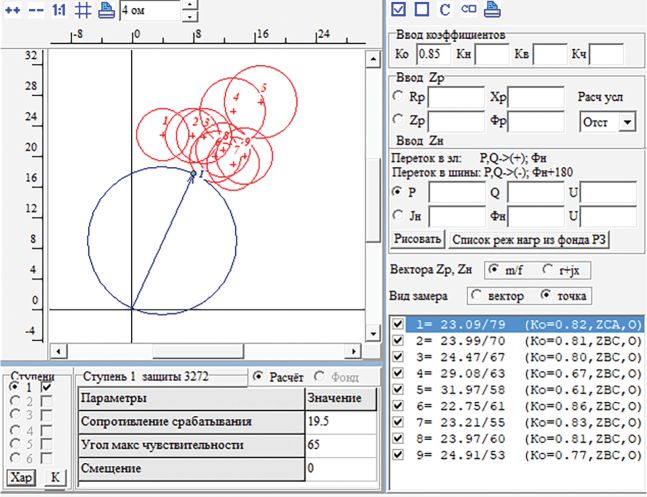
Task: Print the chart using left printer icon
Action: [x=106, y=10]
